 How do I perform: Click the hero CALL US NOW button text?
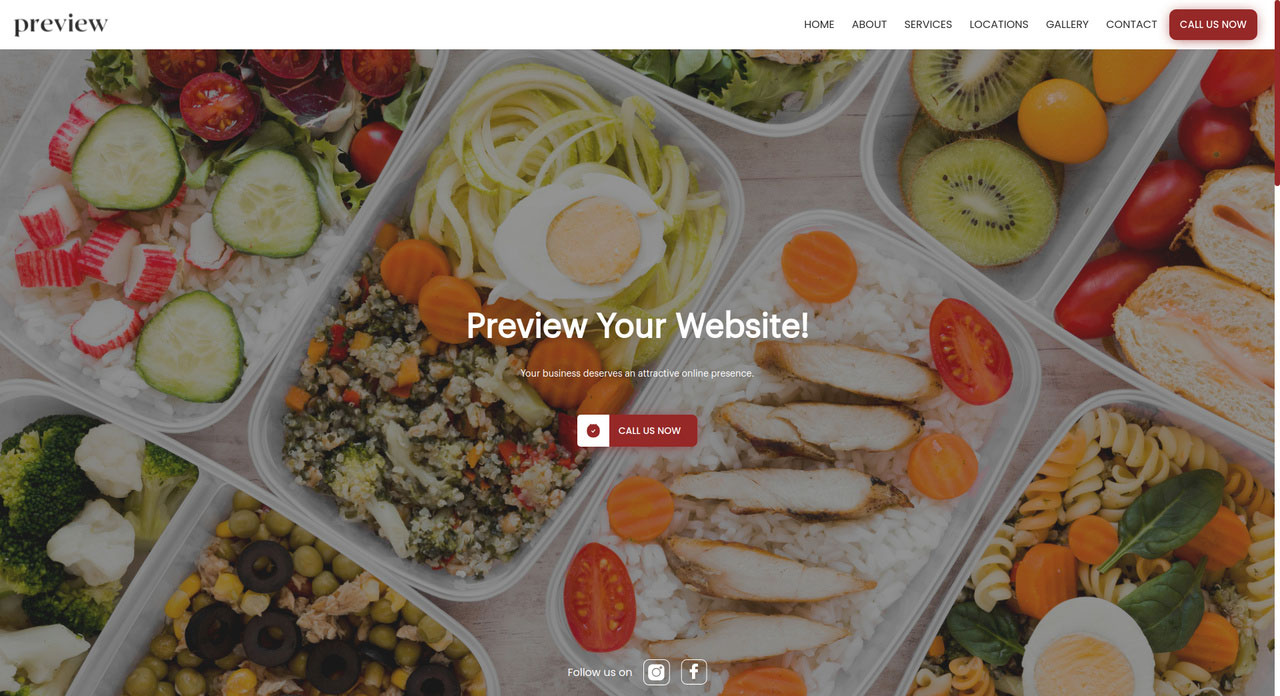[649, 431]
